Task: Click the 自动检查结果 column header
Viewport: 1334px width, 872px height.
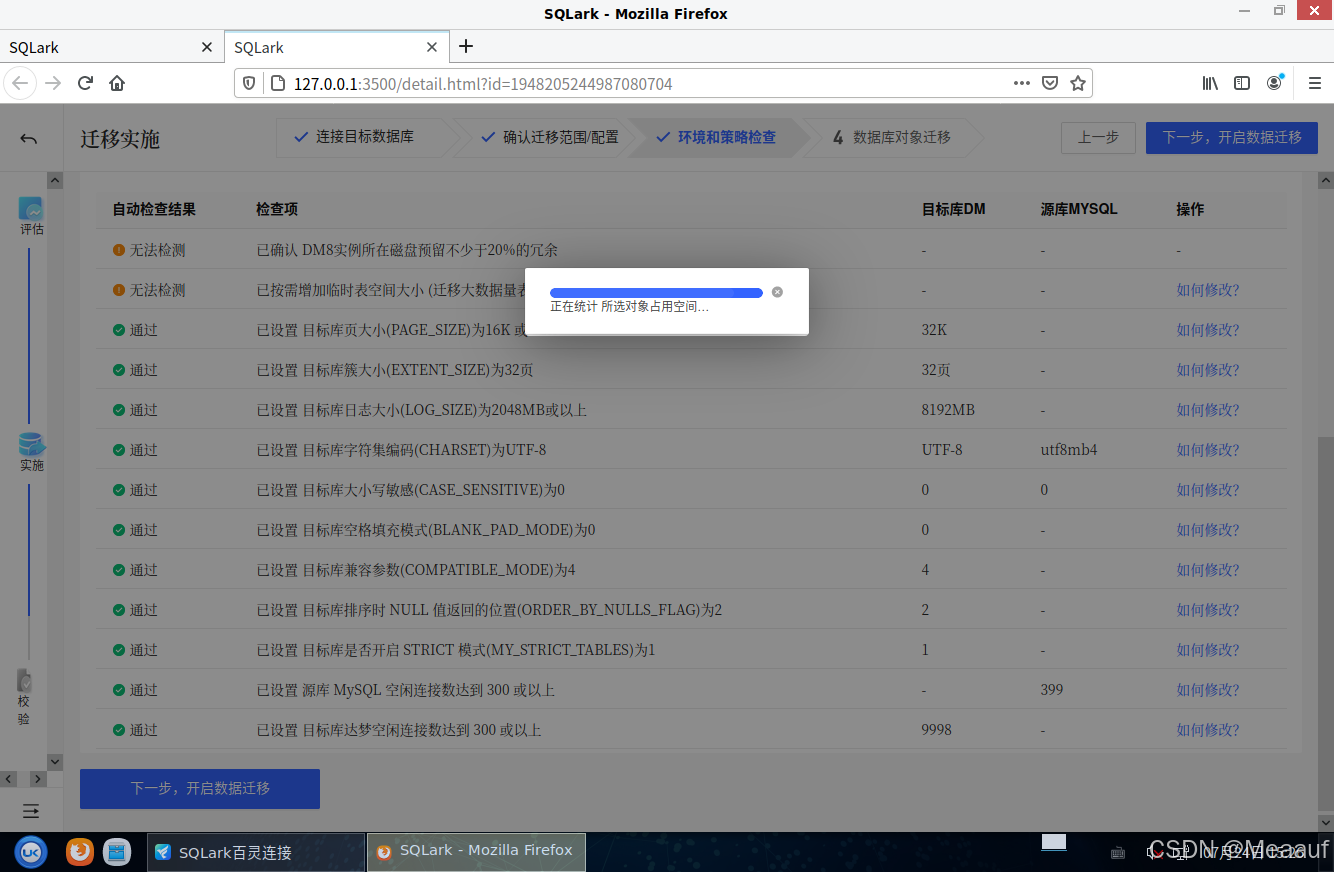Action: pyautogui.click(x=154, y=210)
